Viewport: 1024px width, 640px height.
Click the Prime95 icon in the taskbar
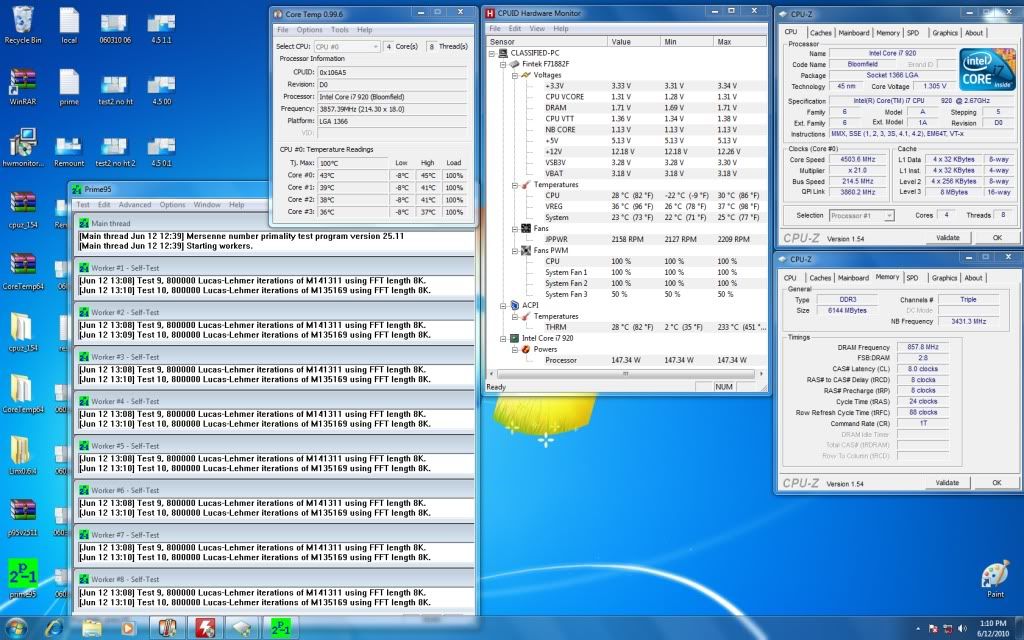pos(283,627)
